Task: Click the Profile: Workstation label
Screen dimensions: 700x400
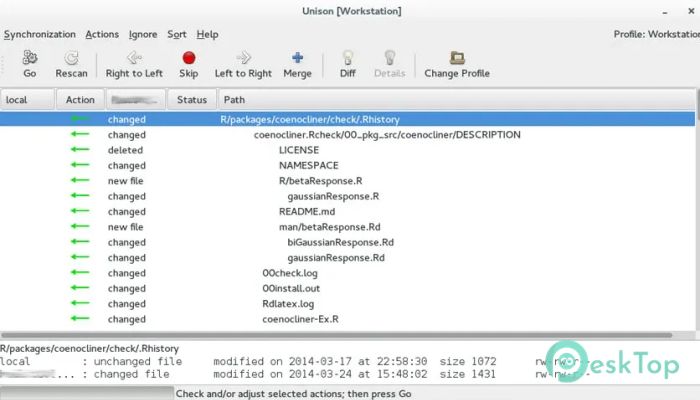Action: click(x=656, y=34)
